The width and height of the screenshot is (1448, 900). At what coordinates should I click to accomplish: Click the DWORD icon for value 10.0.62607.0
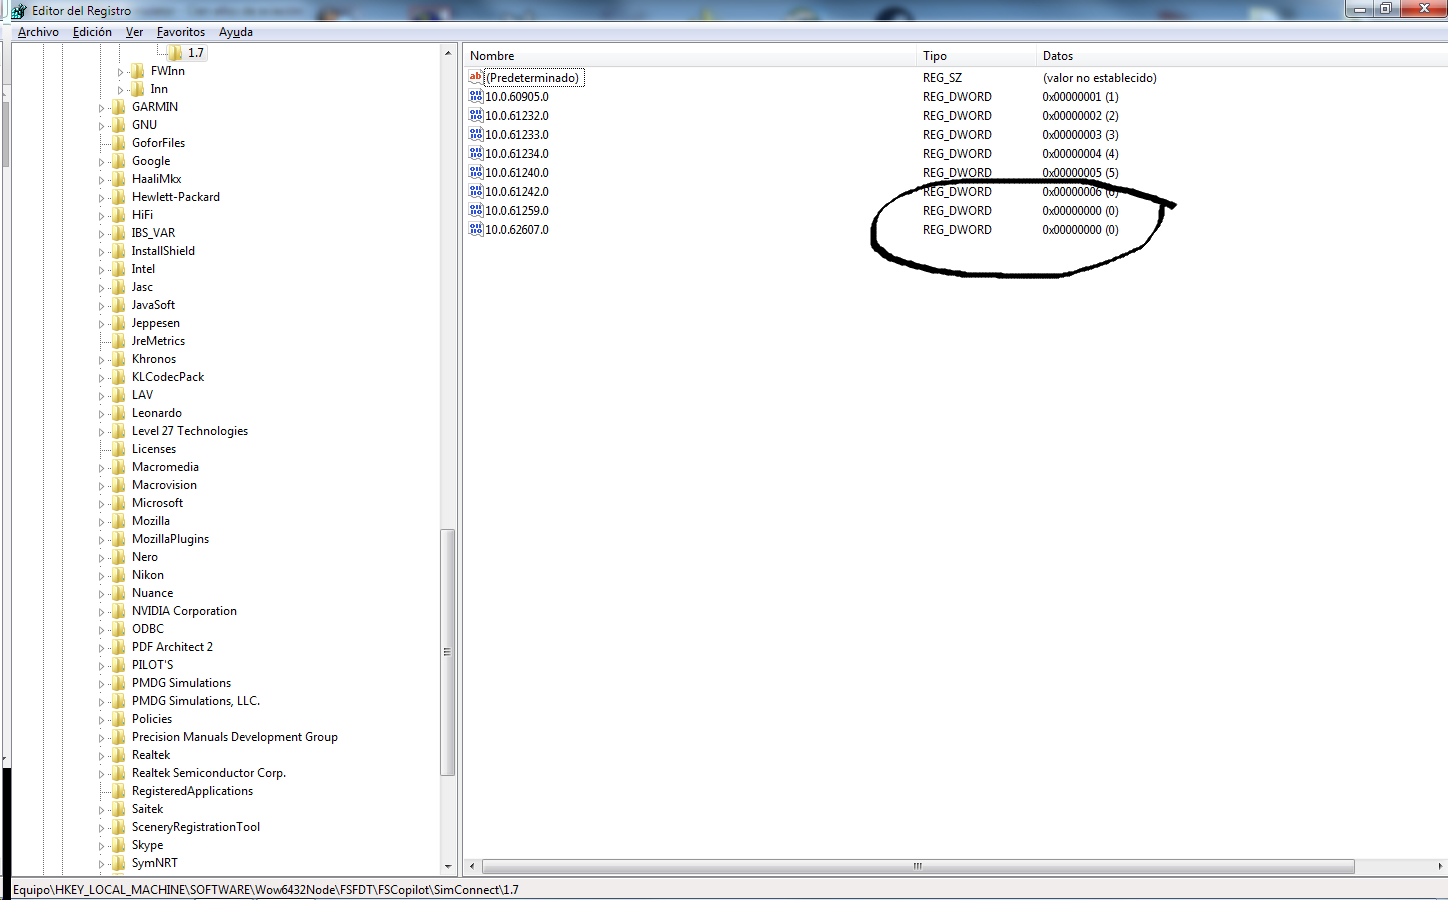[x=476, y=230]
